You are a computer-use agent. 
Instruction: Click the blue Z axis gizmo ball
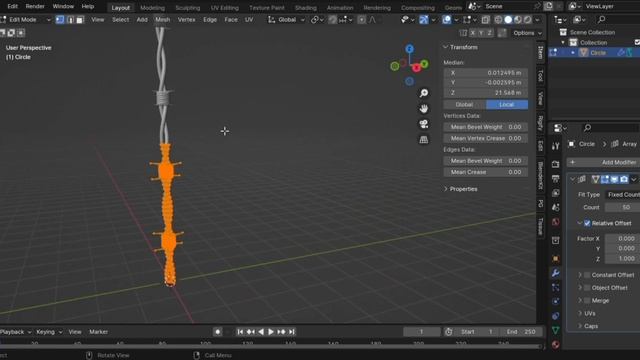(x=409, y=49)
